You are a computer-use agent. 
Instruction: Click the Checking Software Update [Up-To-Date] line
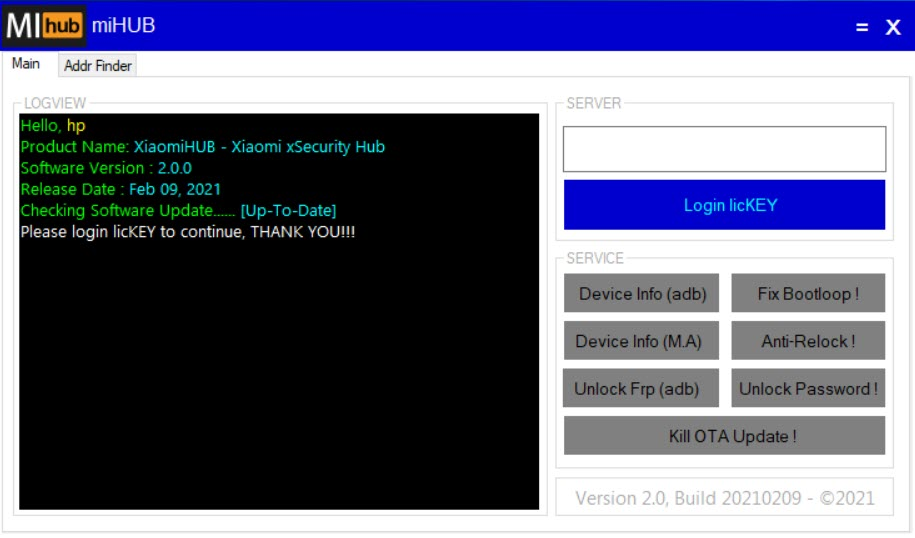[x=178, y=210]
